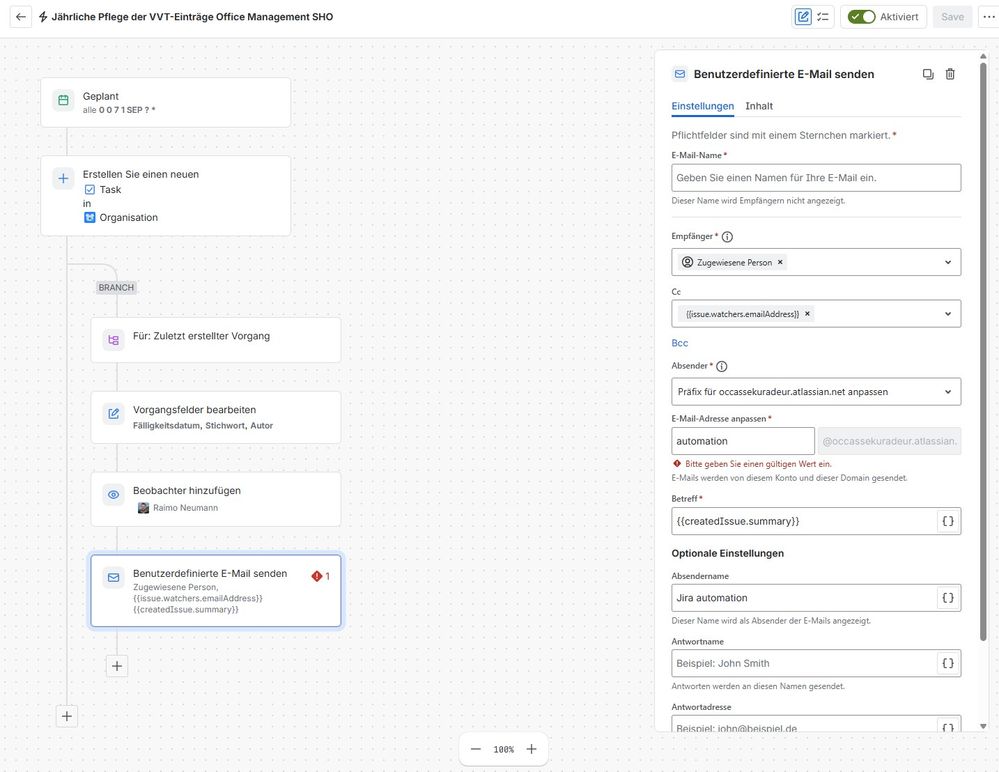Click the info icon next to Empfänger
The image size is (999, 772).
(727, 236)
